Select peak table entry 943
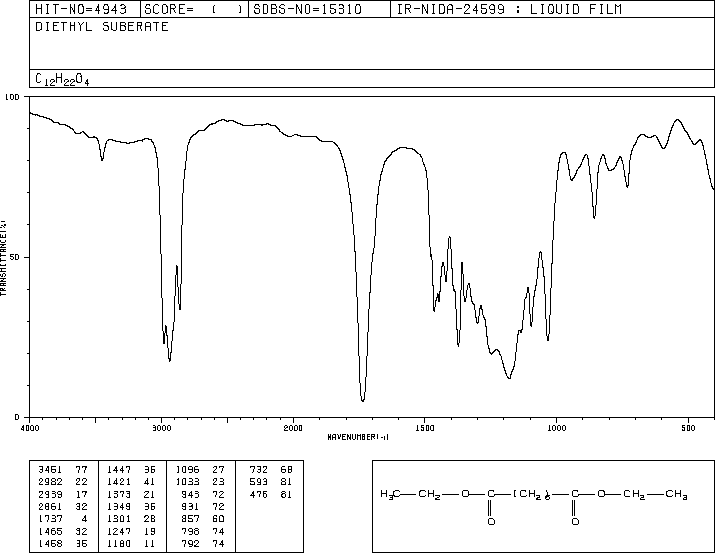This screenshot has width=715, height=553. pos(190,494)
